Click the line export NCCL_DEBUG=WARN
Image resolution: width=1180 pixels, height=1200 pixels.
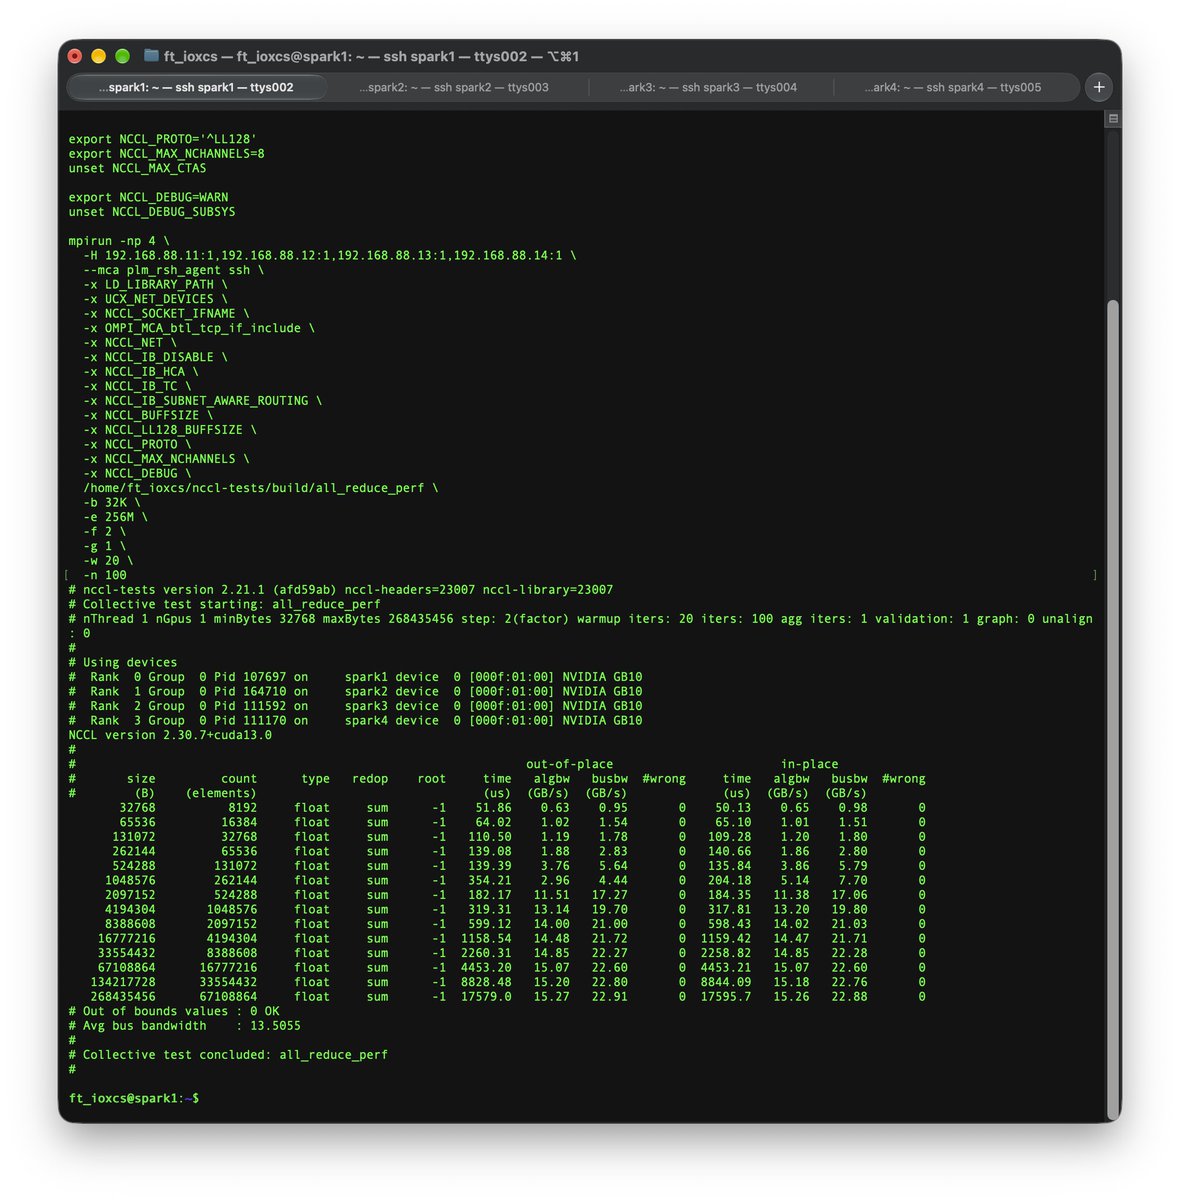tap(149, 197)
